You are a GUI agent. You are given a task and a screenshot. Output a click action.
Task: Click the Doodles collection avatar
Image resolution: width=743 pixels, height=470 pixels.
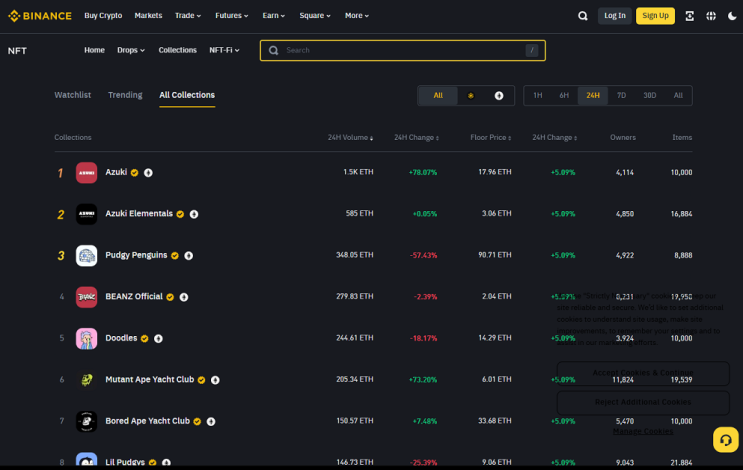(x=86, y=338)
